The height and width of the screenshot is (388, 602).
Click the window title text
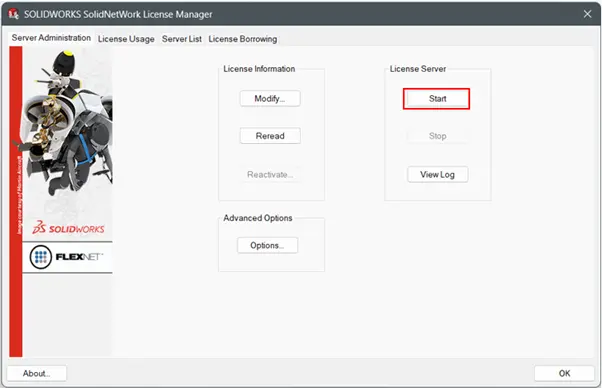pyautogui.click(x=118, y=15)
